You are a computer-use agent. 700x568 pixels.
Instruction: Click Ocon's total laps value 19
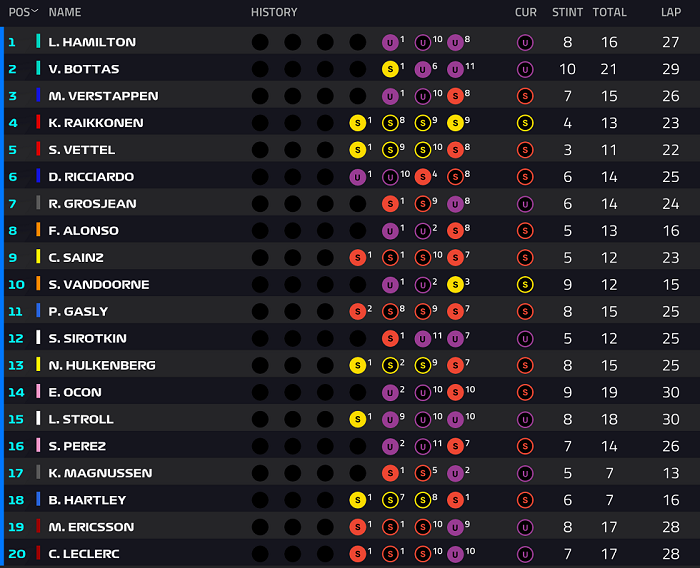click(x=609, y=393)
